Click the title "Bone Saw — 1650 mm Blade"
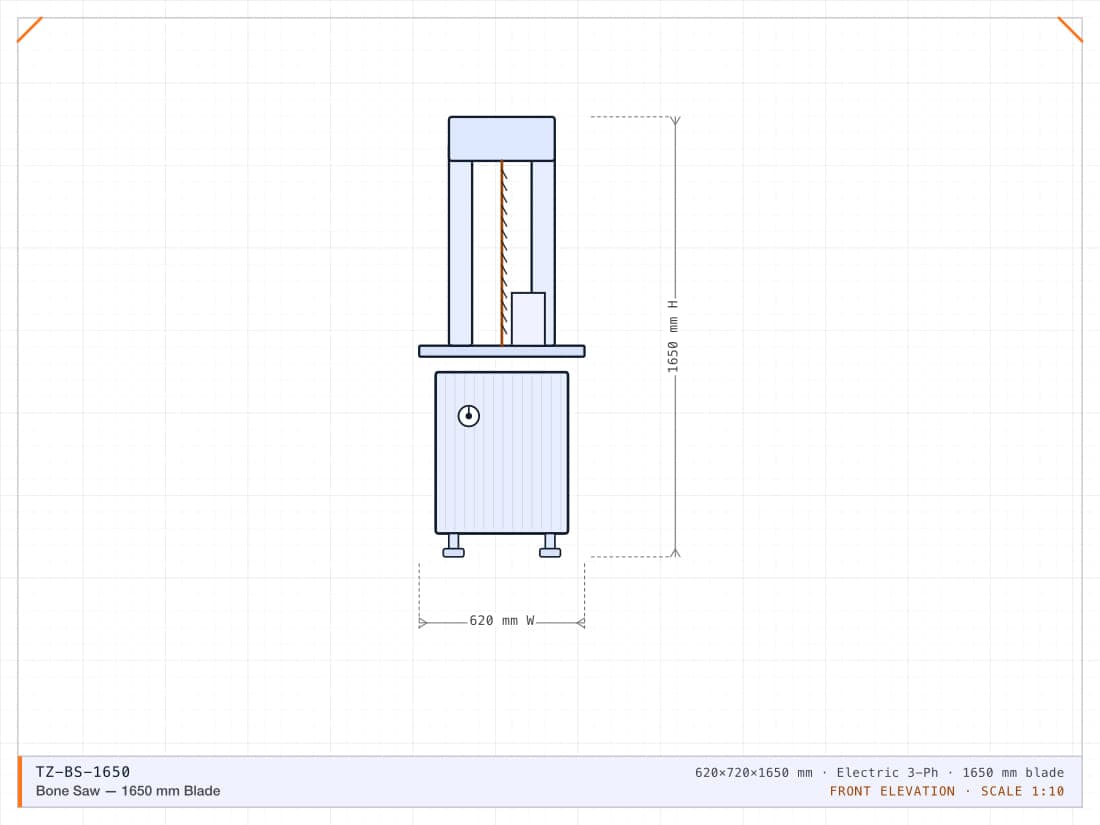 (x=128, y=791)
